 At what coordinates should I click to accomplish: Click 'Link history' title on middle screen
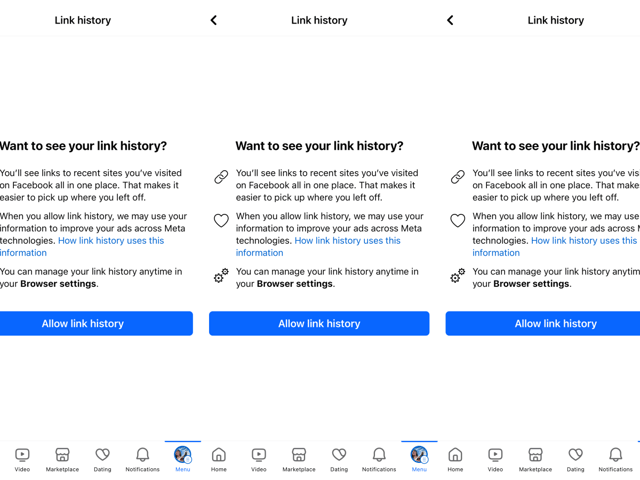click(x=319, y=20)
